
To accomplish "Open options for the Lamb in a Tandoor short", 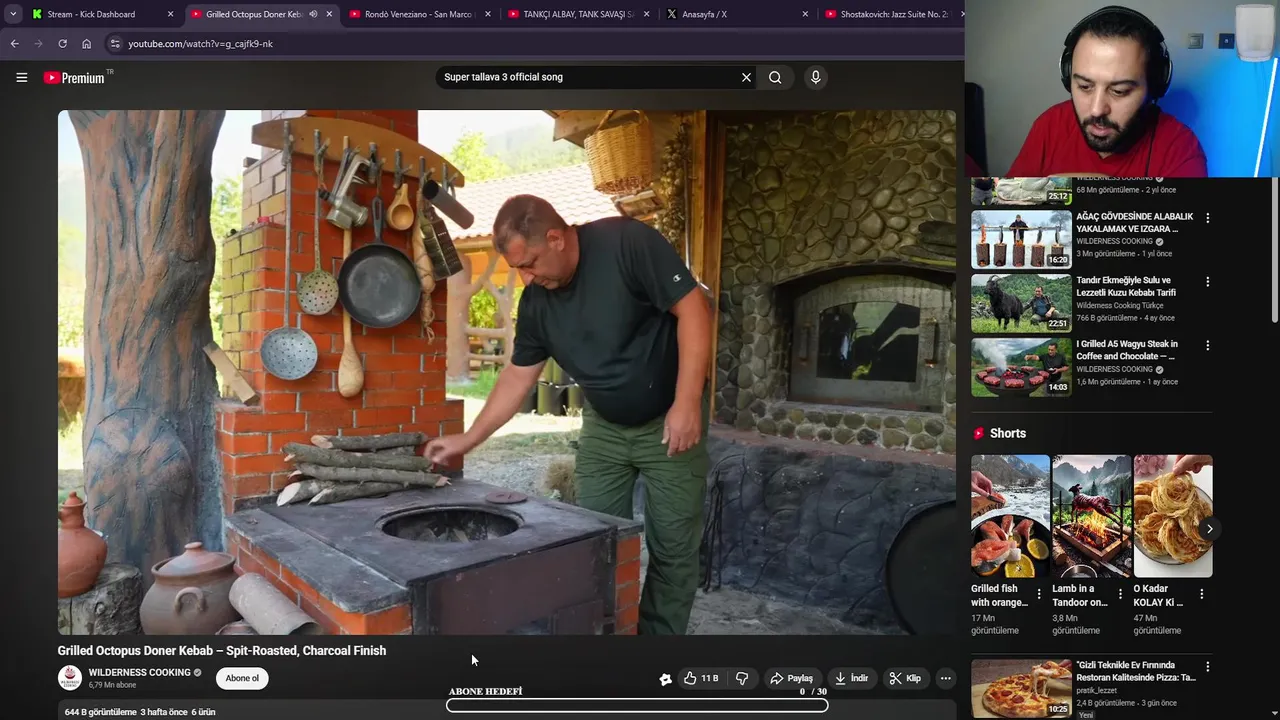I will [1120, 594].
